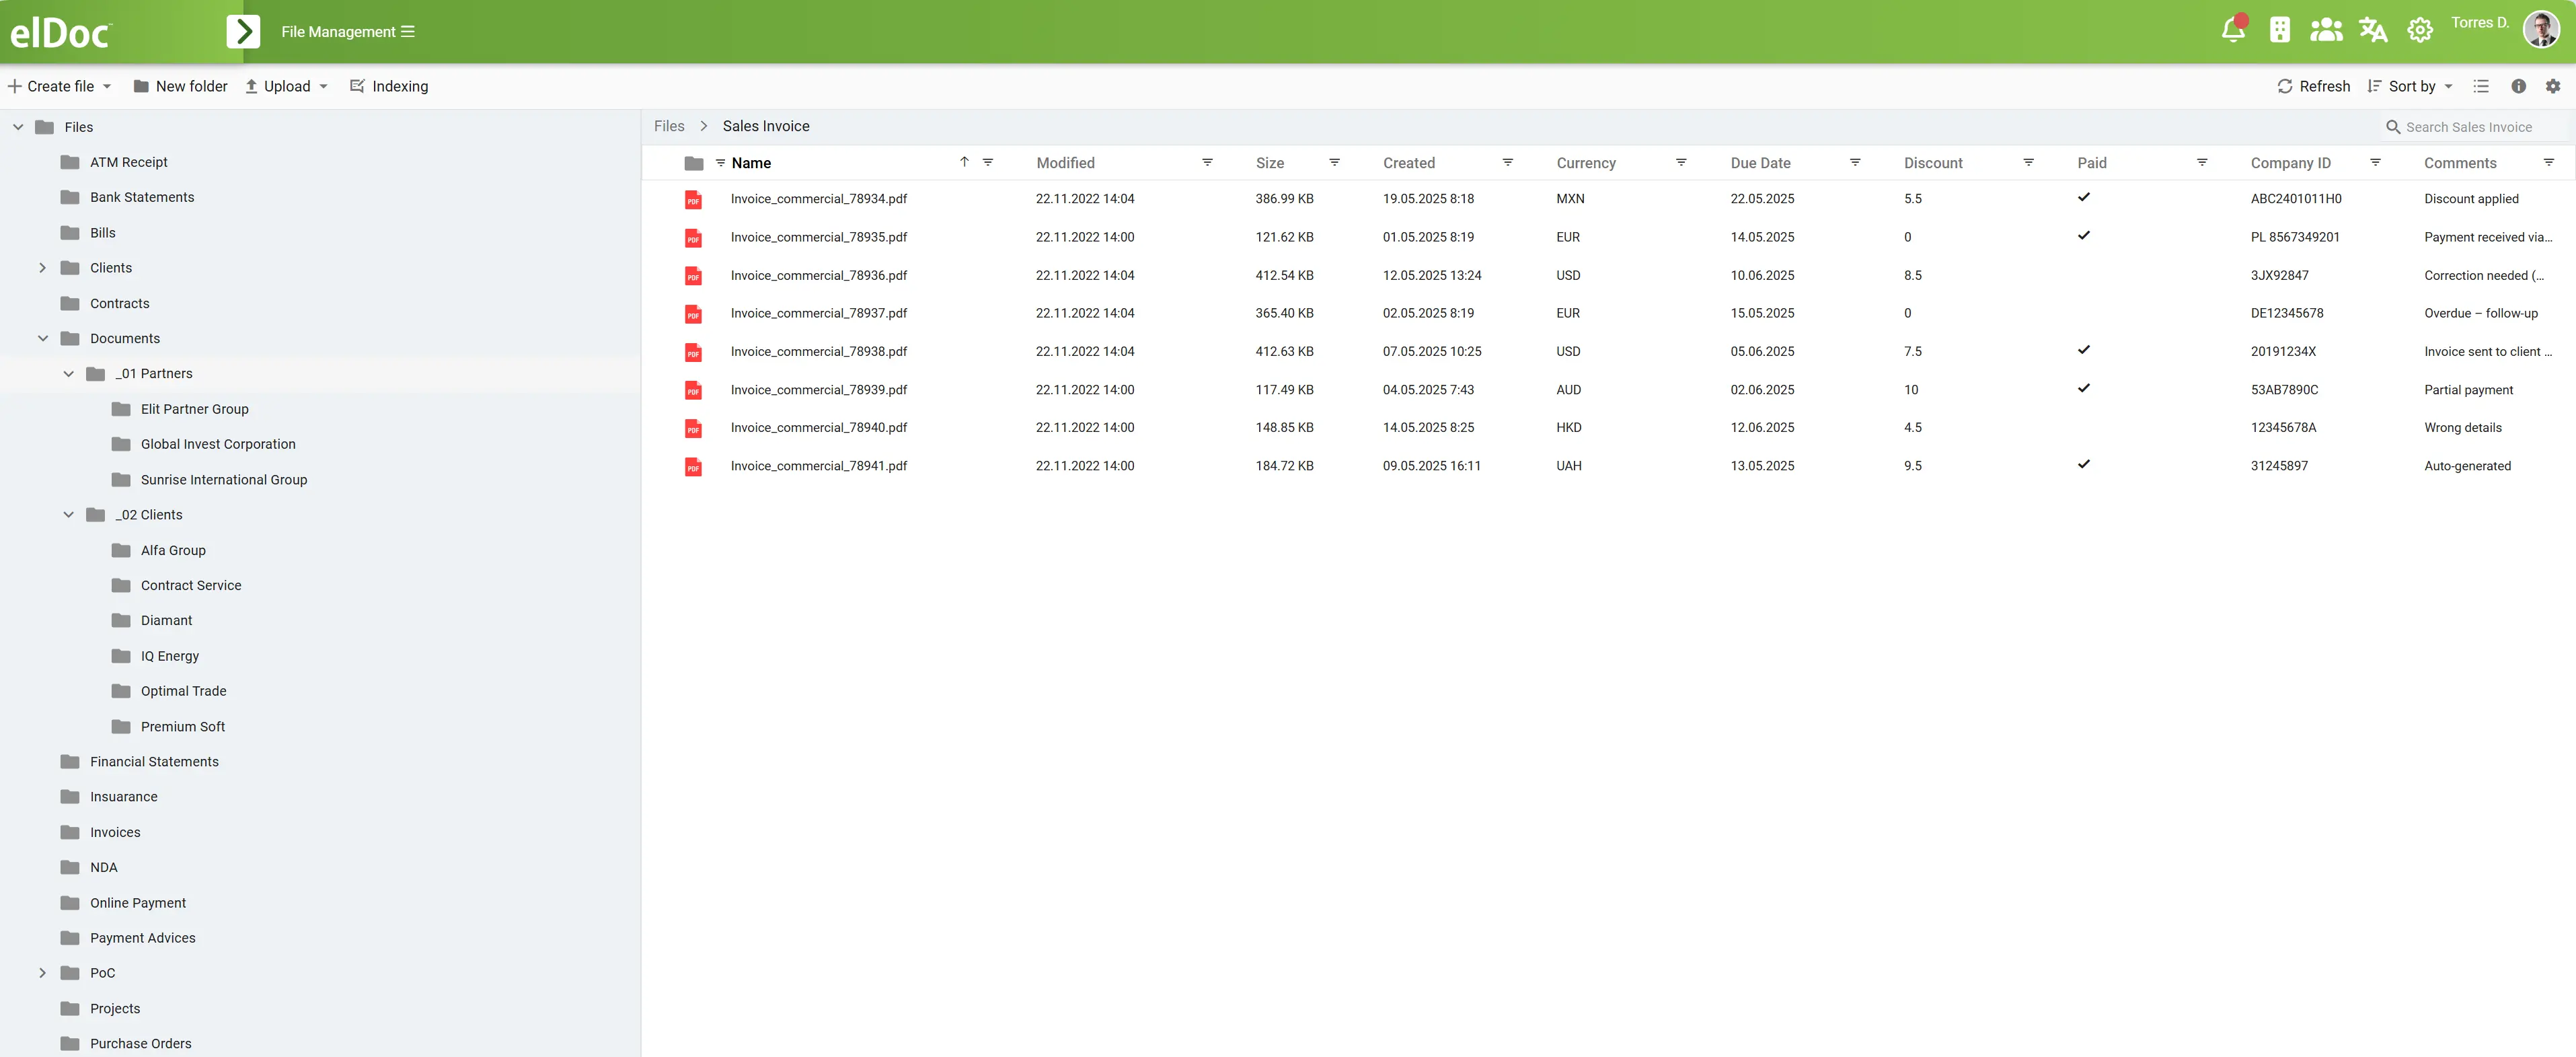The height and width of the screenshot is (1057, 2576).
Task: Collapse the _02 Clients folder
Action: (x=68, y=515)
